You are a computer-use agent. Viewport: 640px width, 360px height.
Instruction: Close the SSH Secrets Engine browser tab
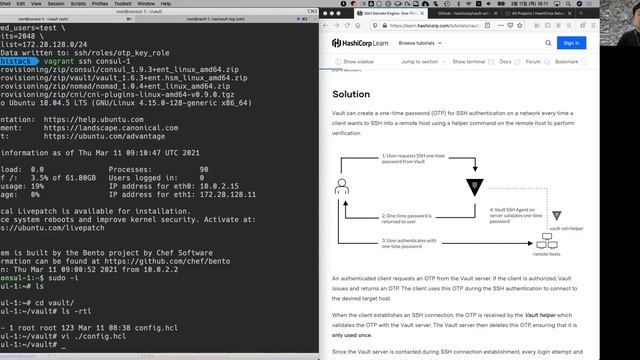pyautogui.click(x=422, y=13)
